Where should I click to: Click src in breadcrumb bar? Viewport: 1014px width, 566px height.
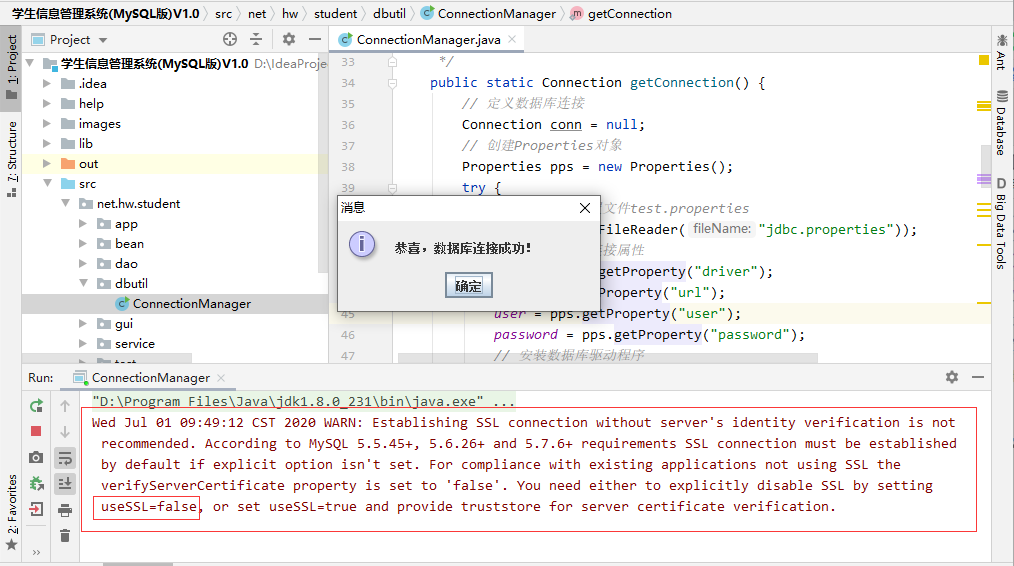pyautogui.click(x=223, y=14)
